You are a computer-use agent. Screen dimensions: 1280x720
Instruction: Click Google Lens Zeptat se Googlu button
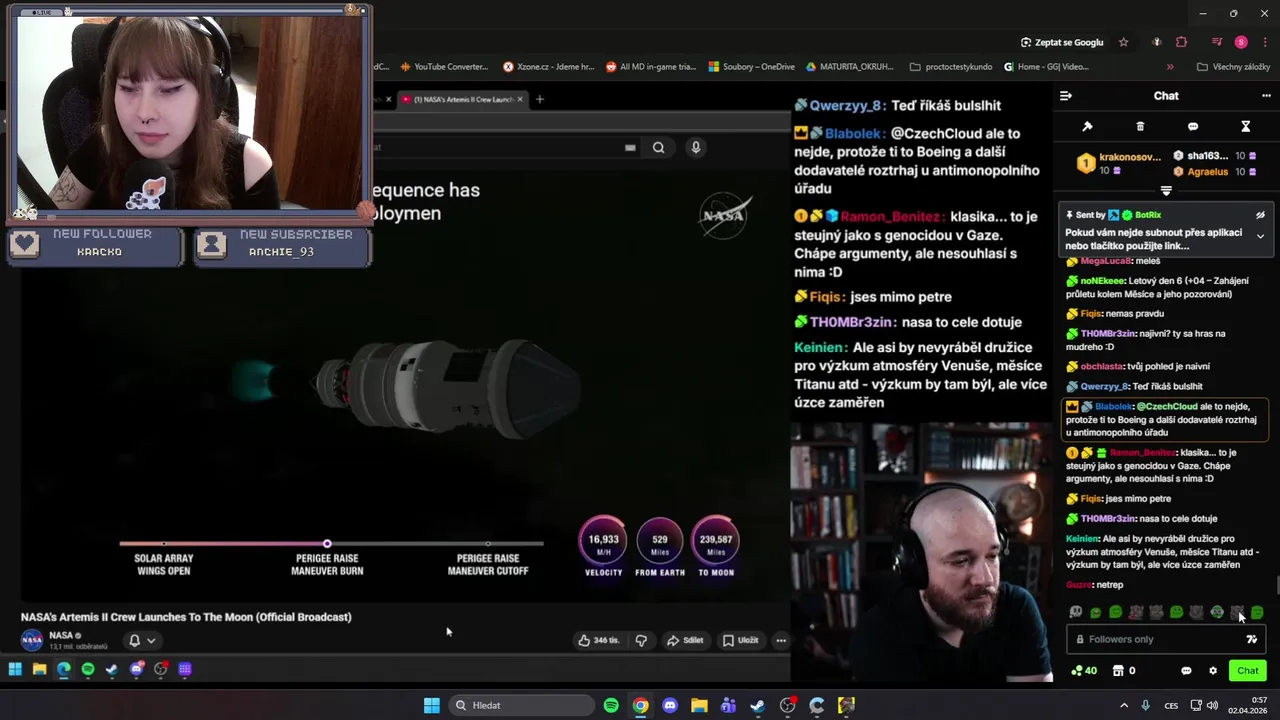[x=1062, y=42]
